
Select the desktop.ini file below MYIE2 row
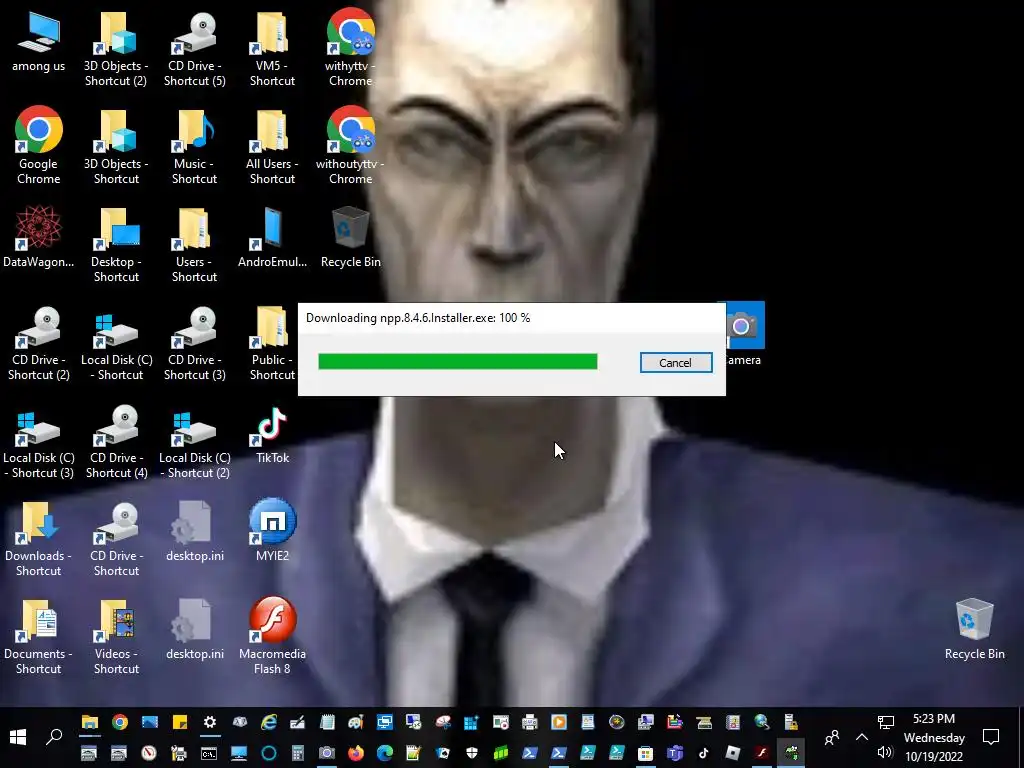195,628
